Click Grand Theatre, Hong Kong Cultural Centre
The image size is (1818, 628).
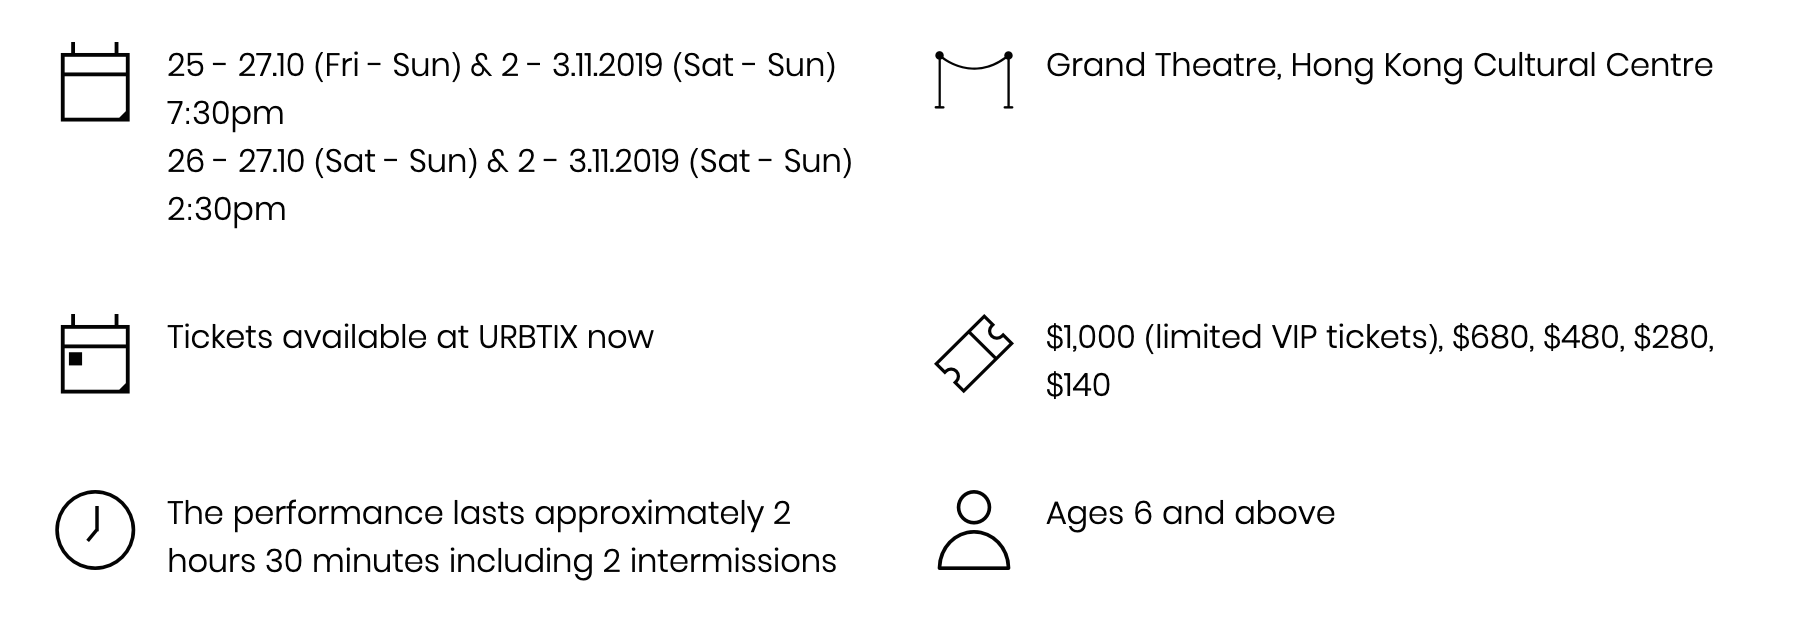coord(1379,66)
